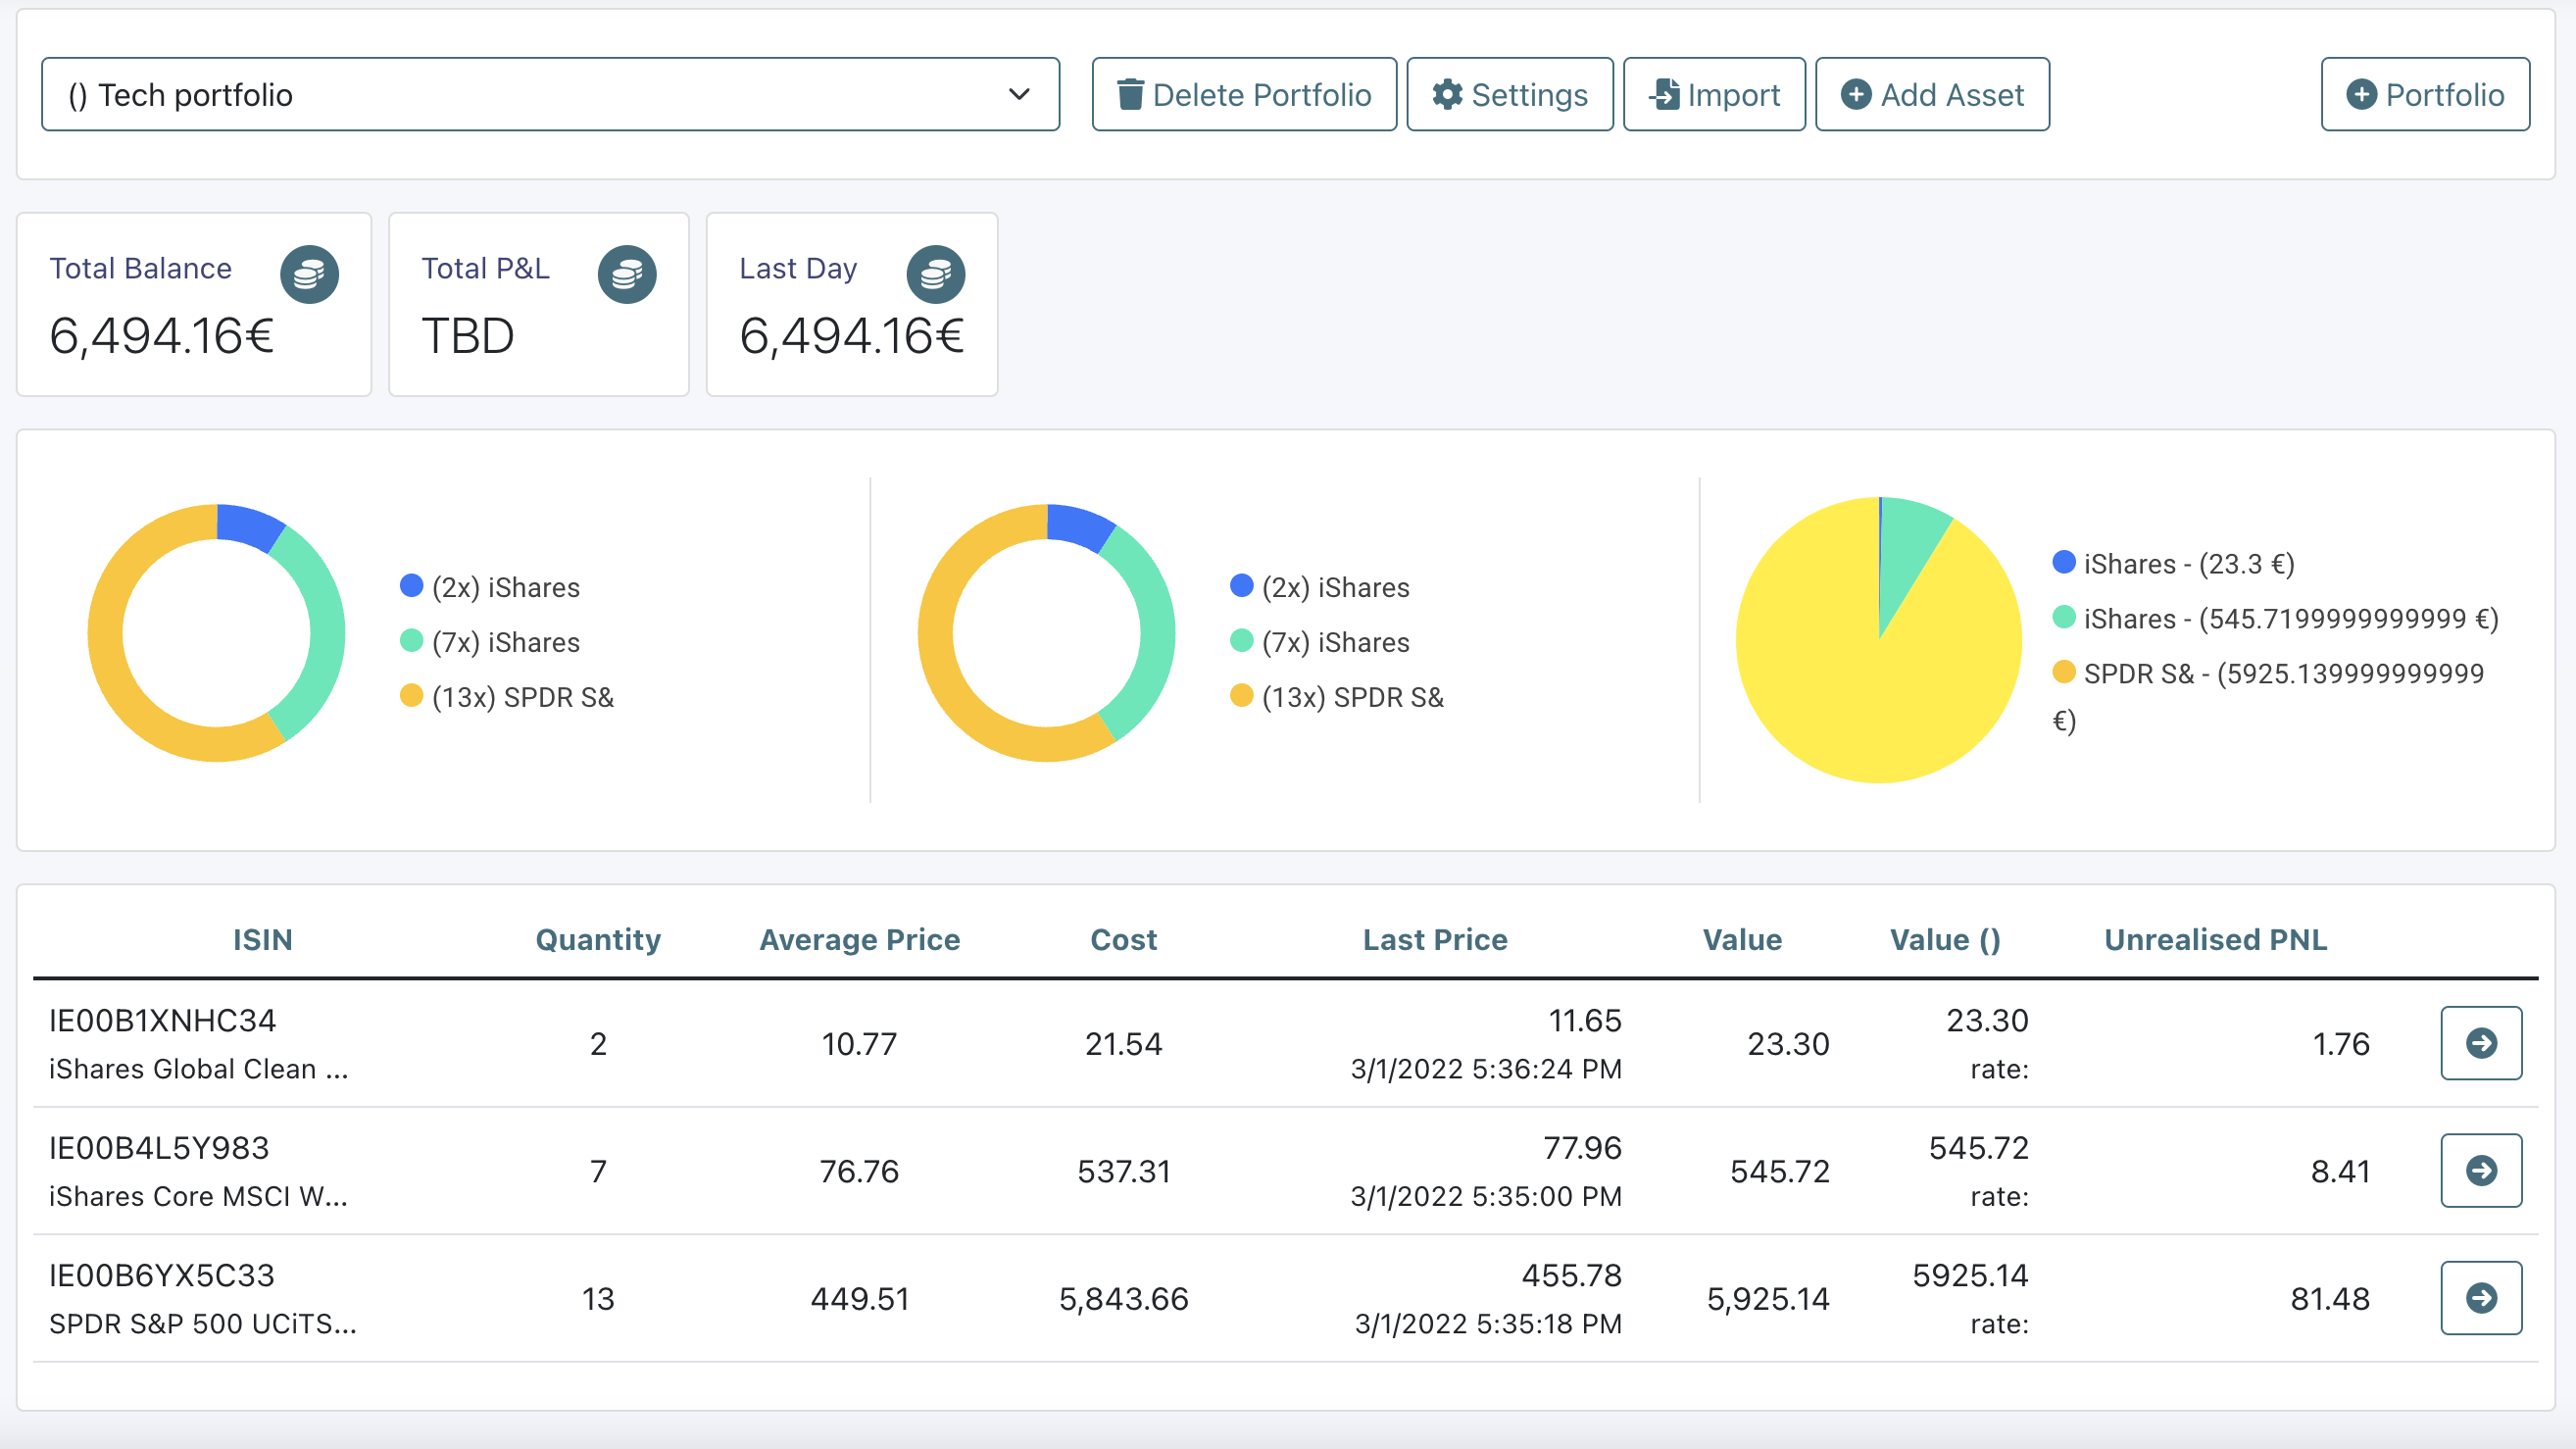Image resolution: width=2576 pixels, height=1449 pixels.
Task: Click the coins icon in Total Balance card
Action: (309, 274)
